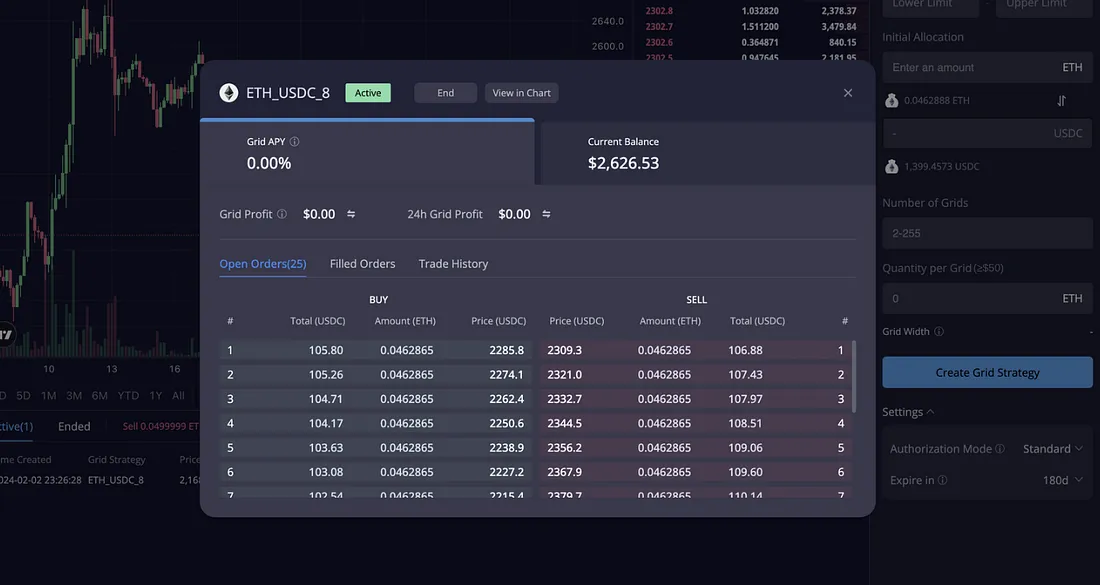Click the Grid APY value 0.00%
Viewport: 1100px width, 585px height.
[269, 163]
